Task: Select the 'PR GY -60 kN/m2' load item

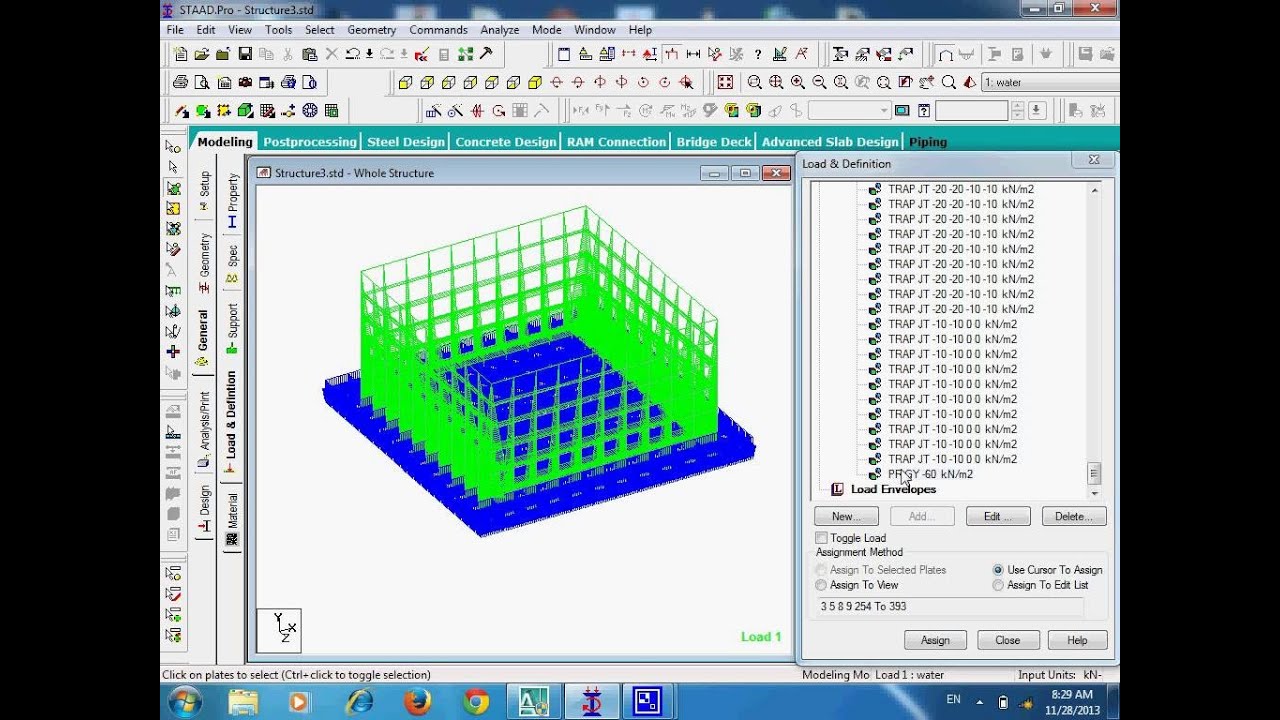Action: coord(930,474)
